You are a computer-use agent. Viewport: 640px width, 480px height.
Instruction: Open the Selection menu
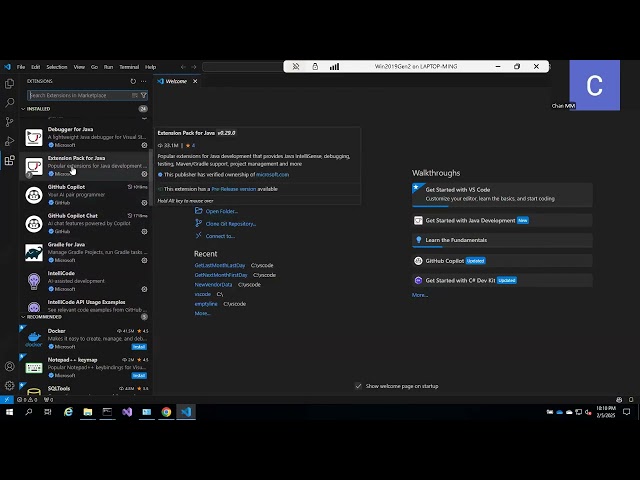coord(57,67)
